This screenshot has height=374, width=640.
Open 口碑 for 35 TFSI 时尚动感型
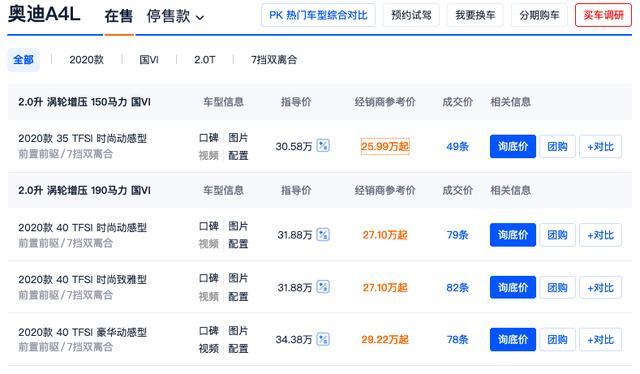(209, 138)
